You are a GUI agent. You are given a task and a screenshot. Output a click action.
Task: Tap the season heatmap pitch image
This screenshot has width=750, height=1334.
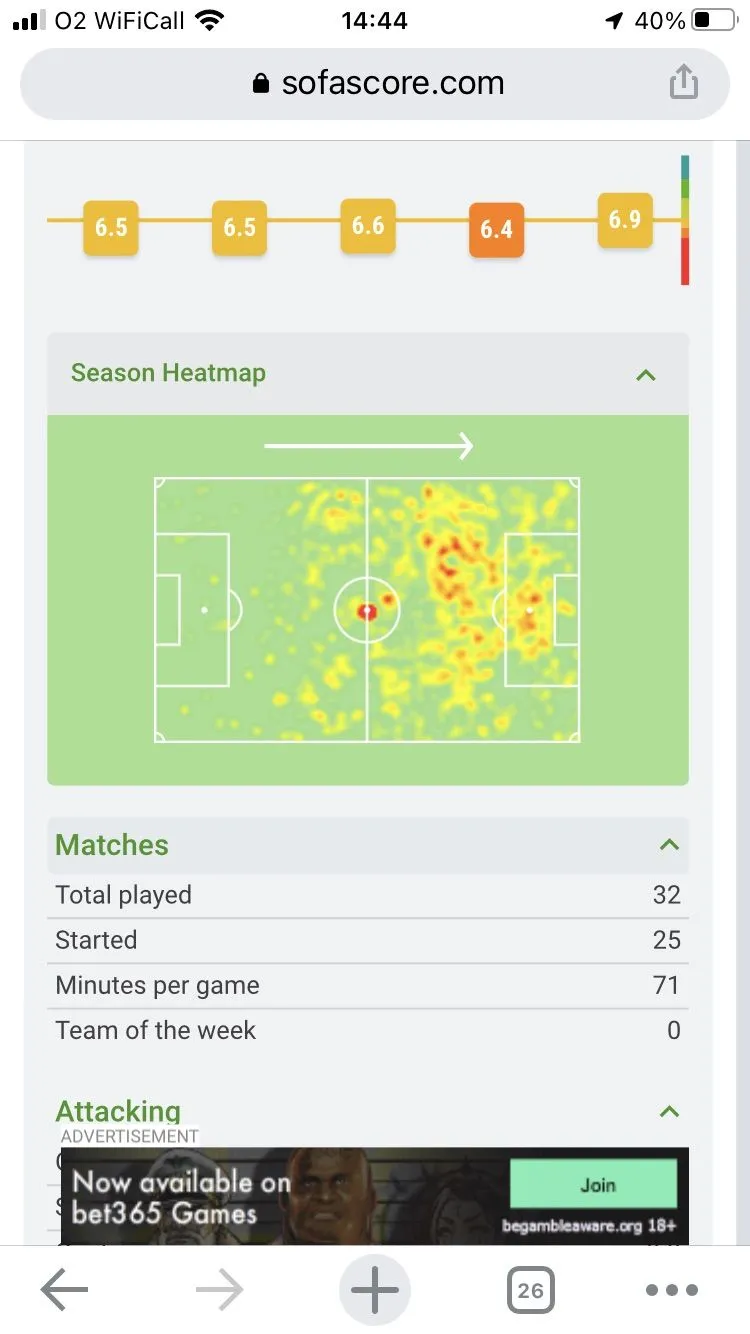click(367, 610)
